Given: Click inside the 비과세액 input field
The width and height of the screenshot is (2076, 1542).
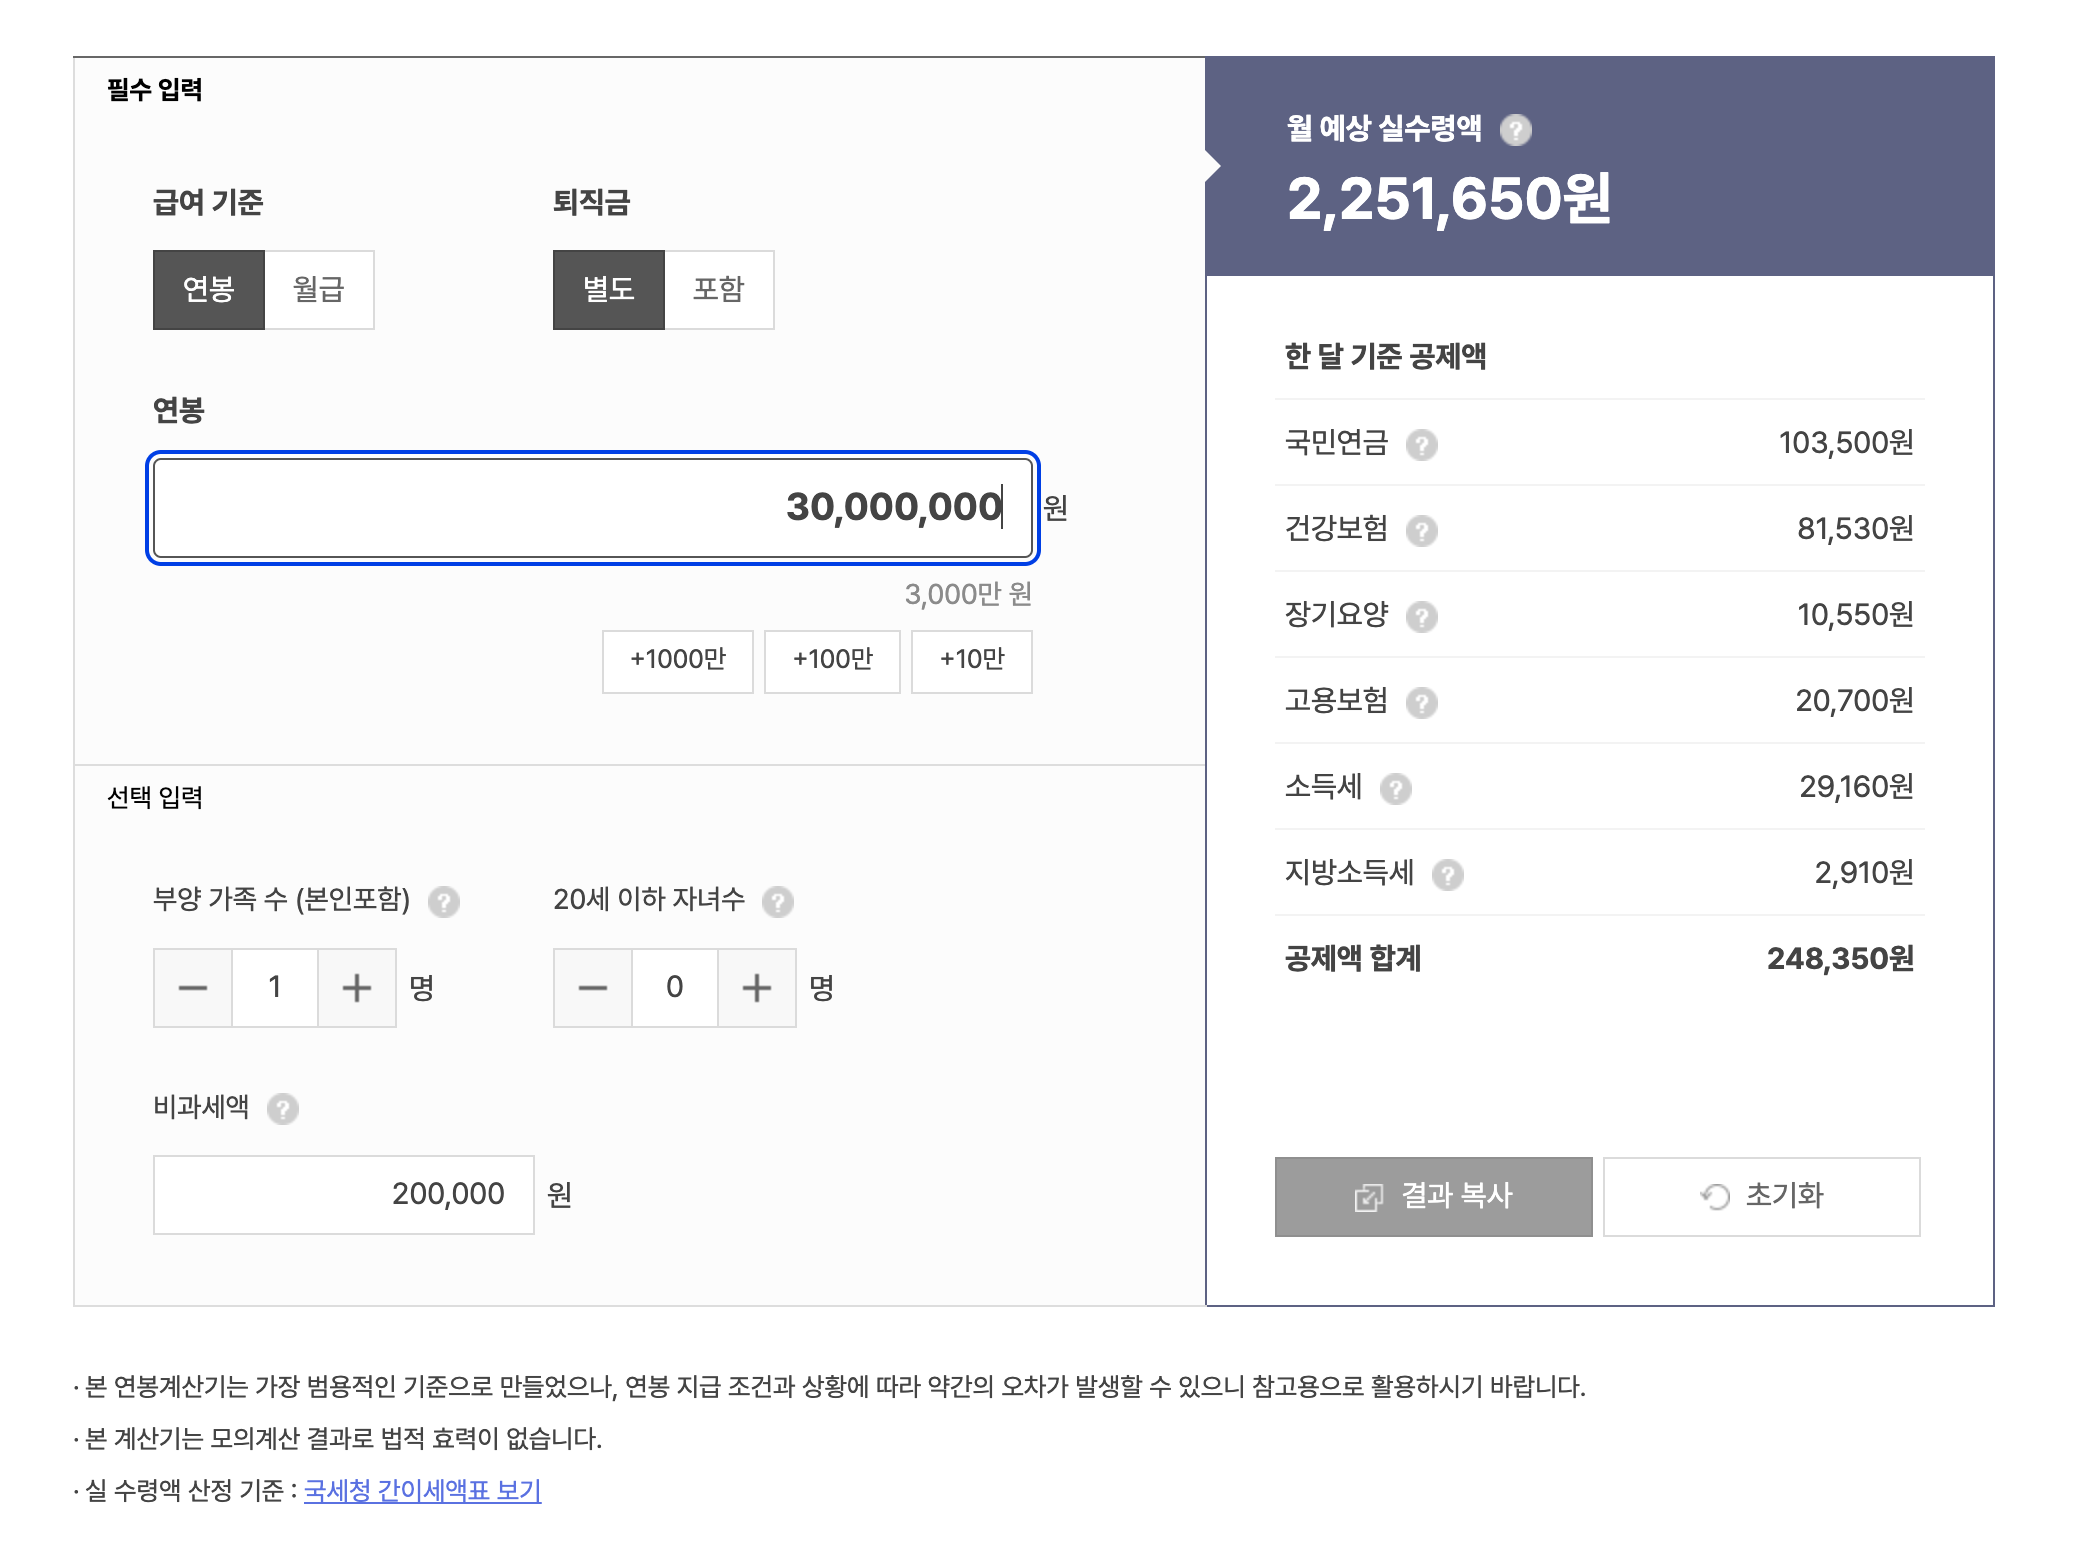Looking at the screenshot, I should pyautogui.click(x=344, y=1193).
